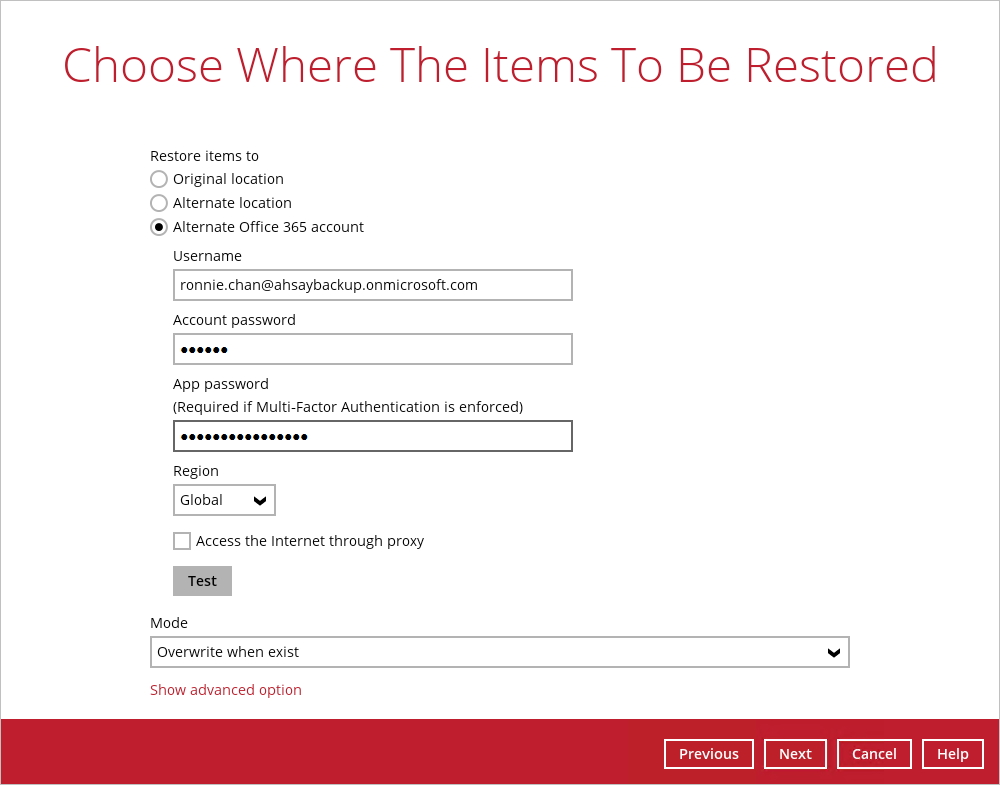Proceed with the Next button
Viewport: 1000px width, 785px height.
795,754
